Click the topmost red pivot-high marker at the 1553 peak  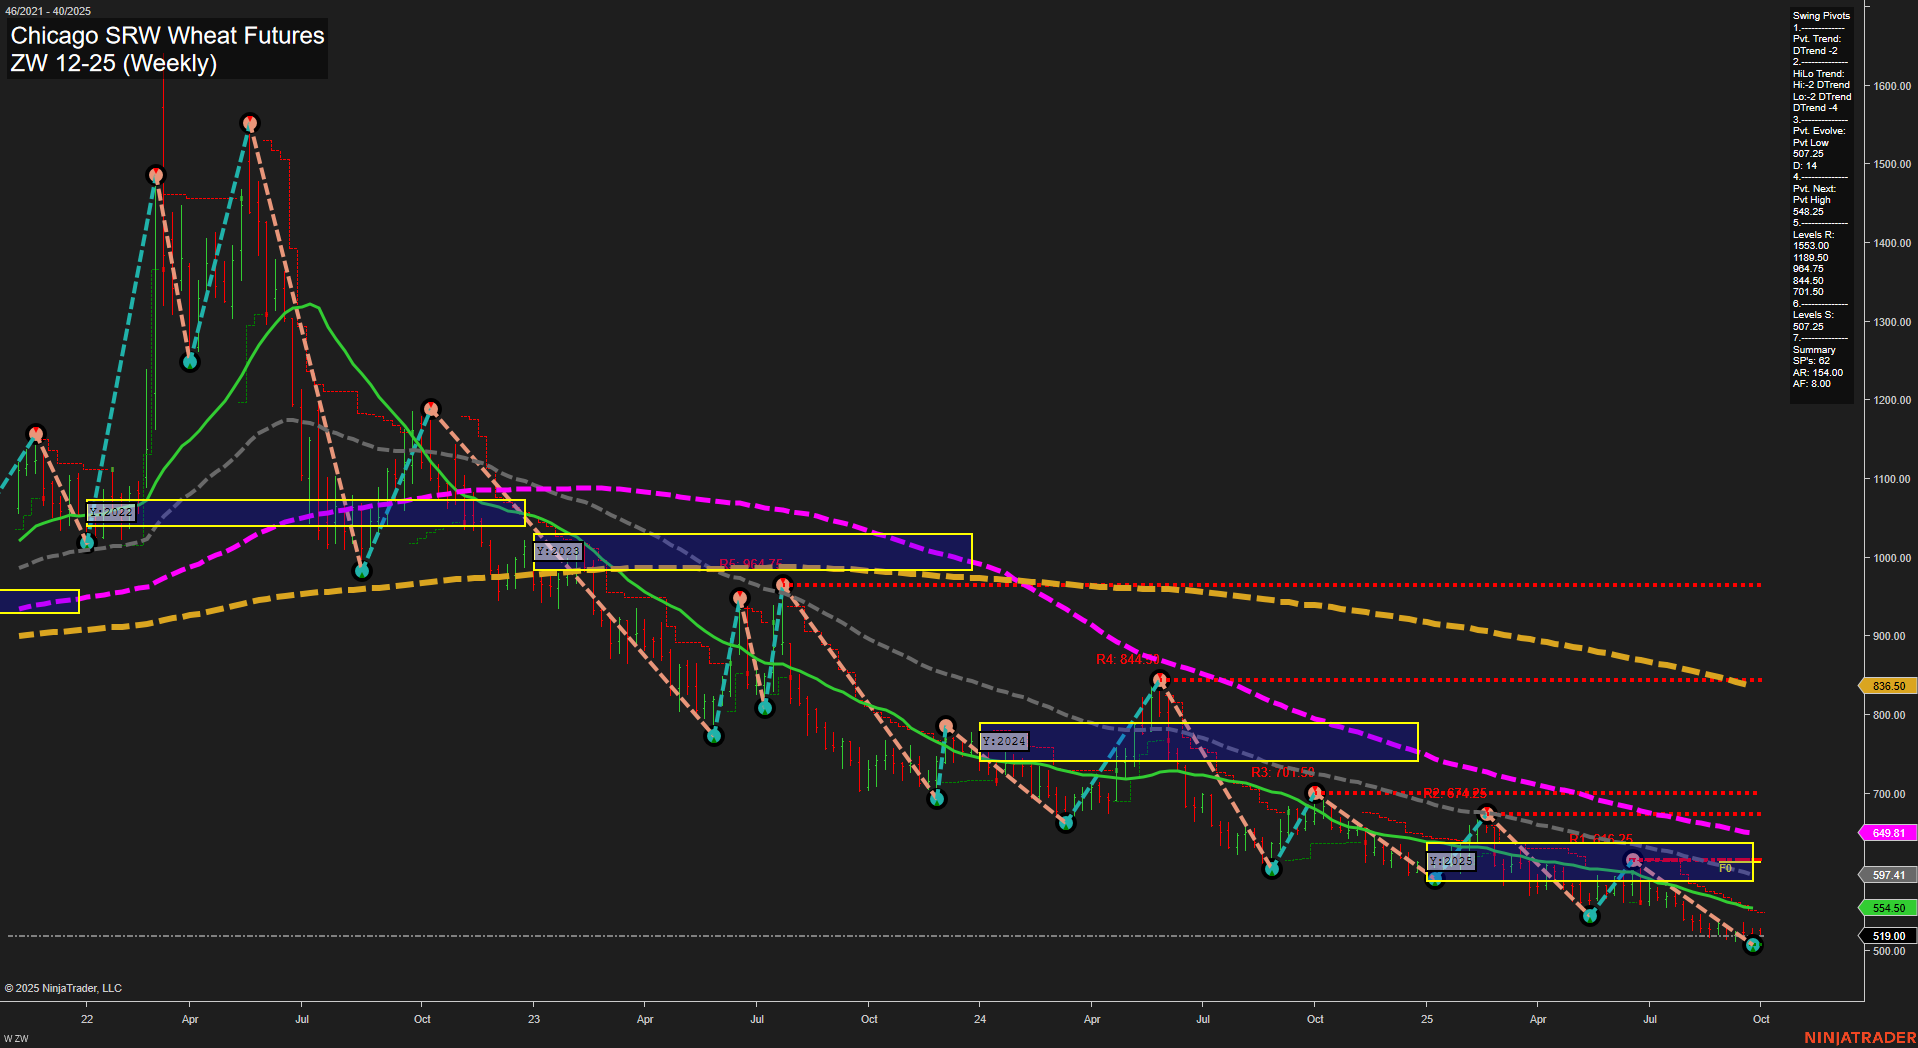[250, 122]
